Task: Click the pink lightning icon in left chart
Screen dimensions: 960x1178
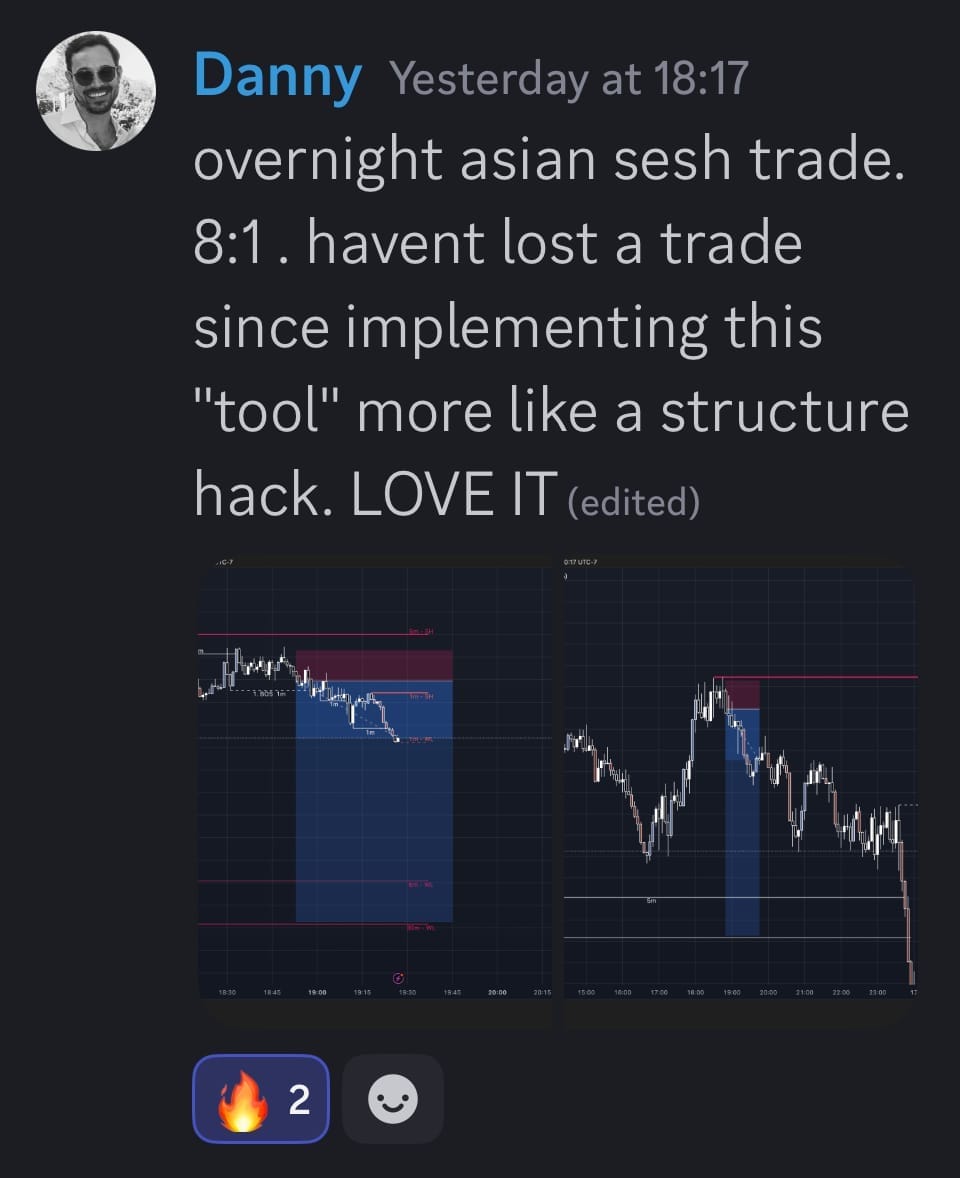Action: click(398, 977)
